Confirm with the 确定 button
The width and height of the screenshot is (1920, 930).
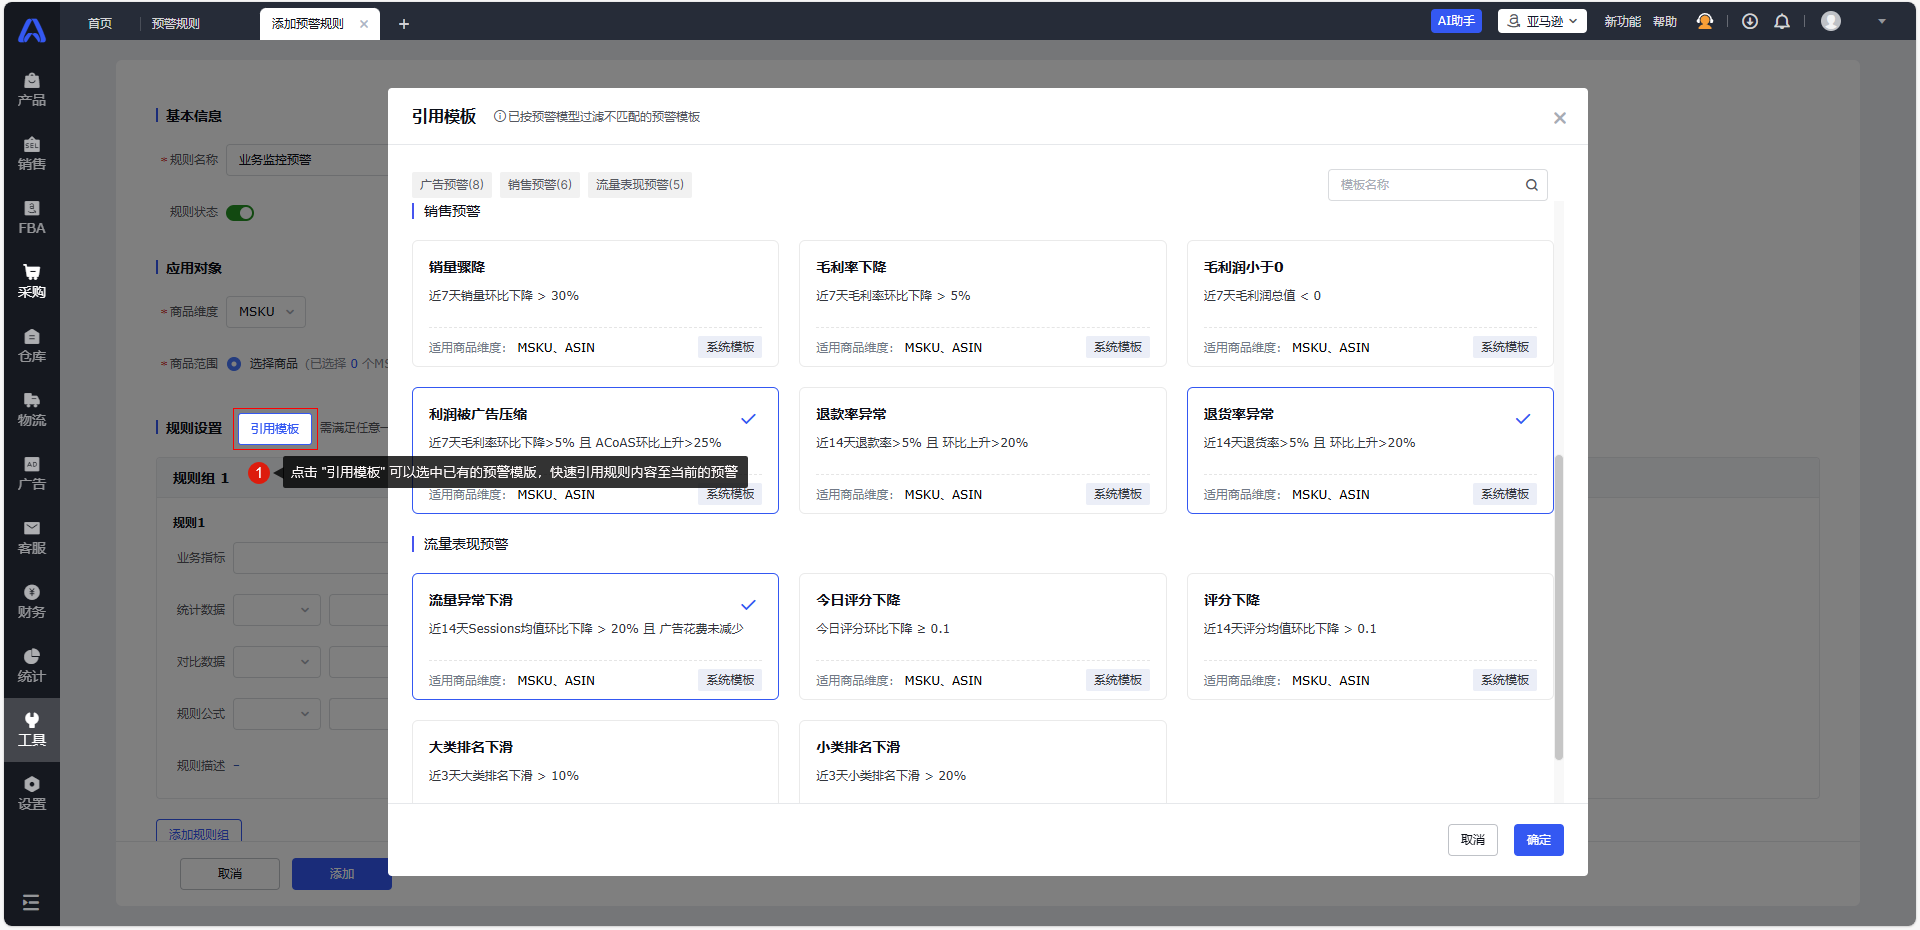[1538, 840]
